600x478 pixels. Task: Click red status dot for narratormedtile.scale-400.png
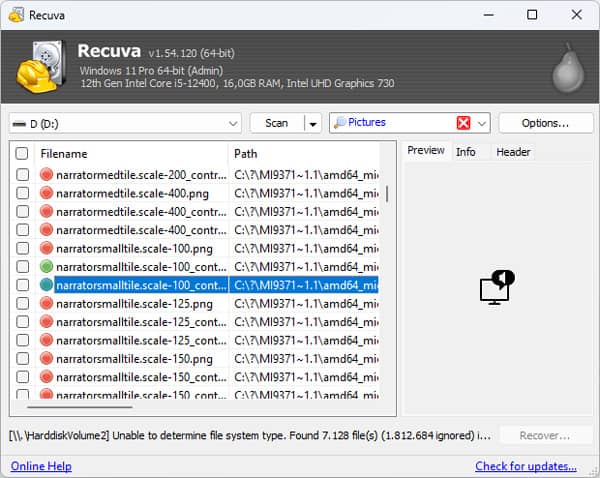[46, 193]
